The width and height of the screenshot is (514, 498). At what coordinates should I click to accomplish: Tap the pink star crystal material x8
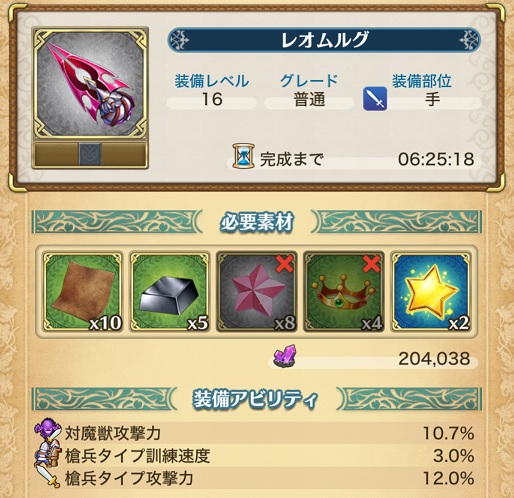pyautogui.click(x=257, y=292)
